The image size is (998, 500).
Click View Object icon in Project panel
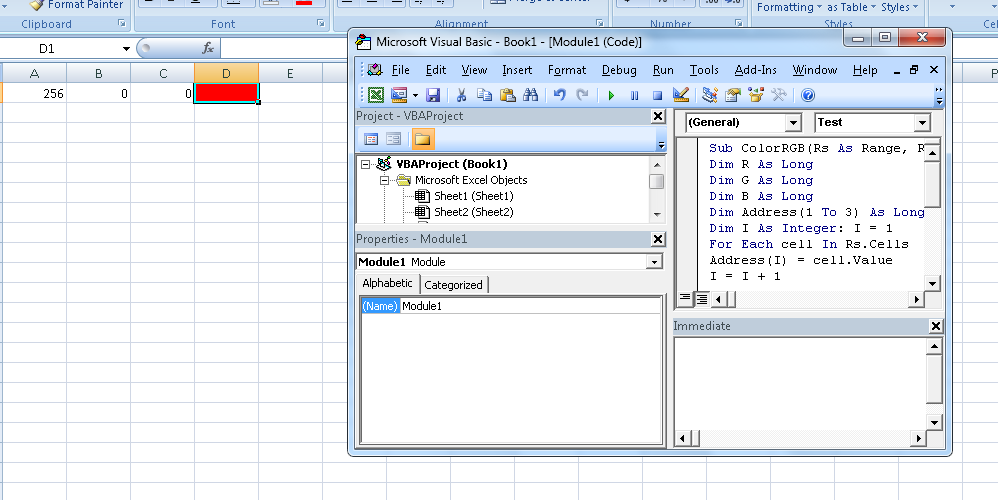click(393, 139)
